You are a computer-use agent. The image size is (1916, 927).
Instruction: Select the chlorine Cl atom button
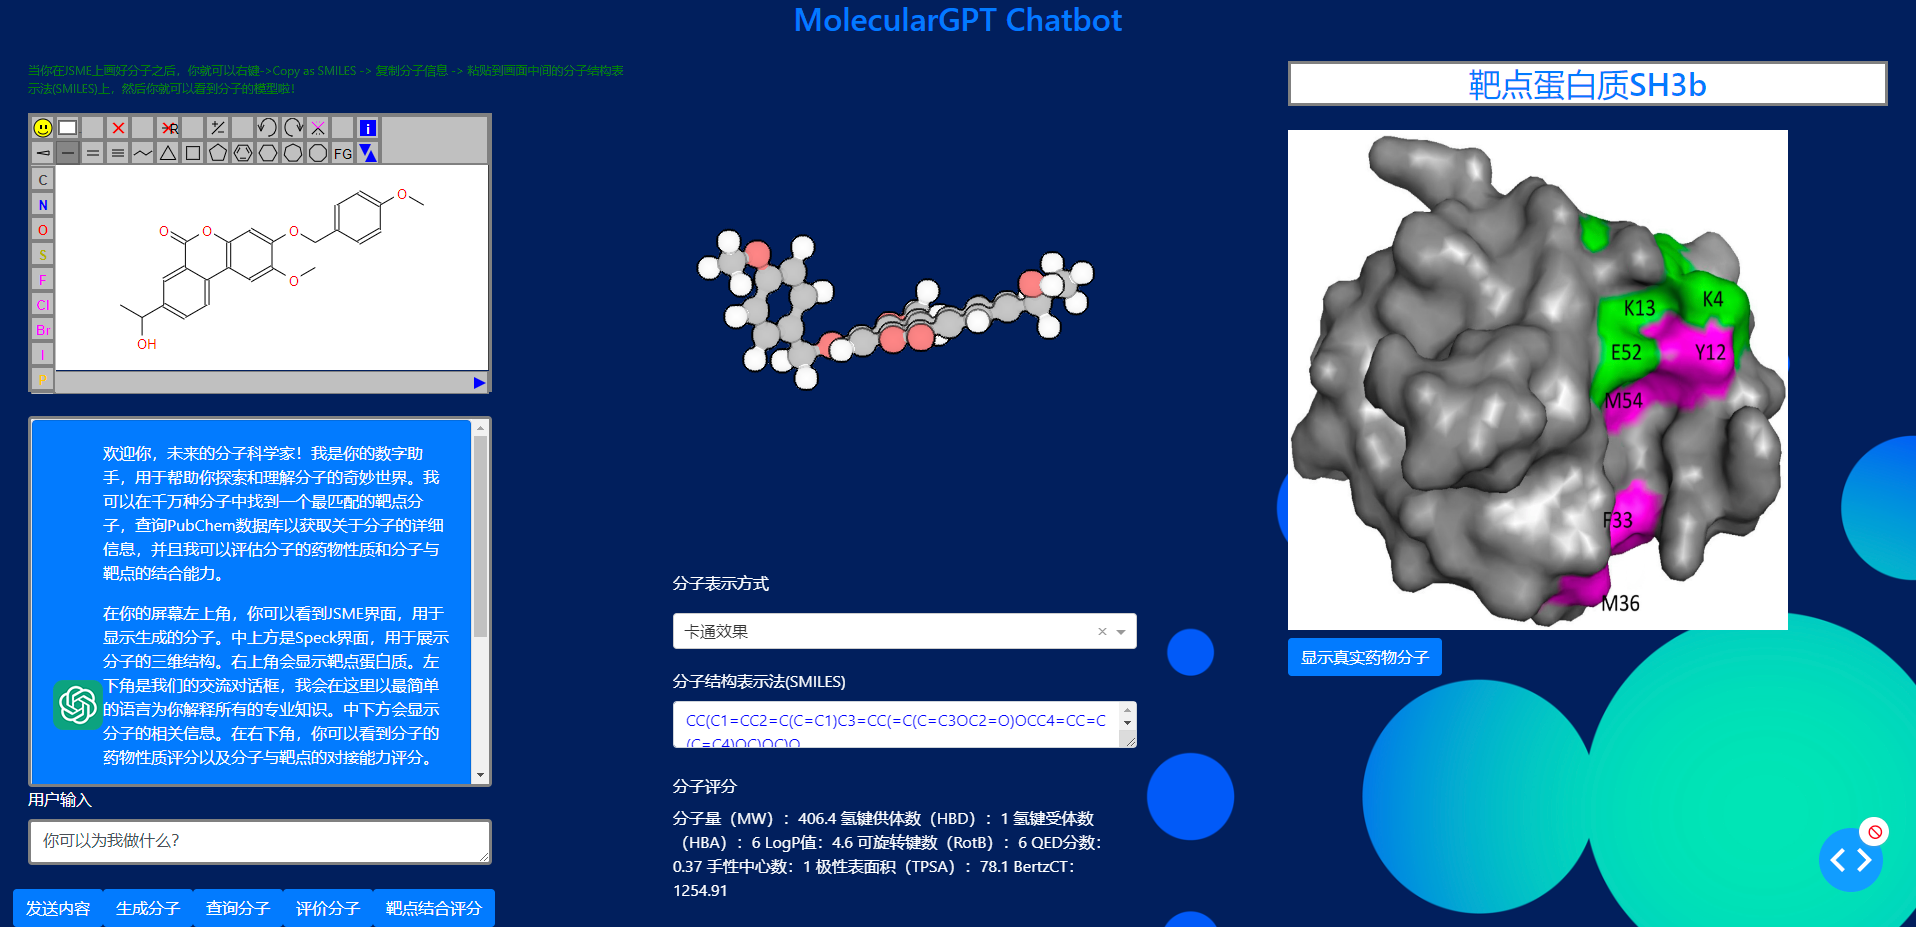[x=43, y=305]
